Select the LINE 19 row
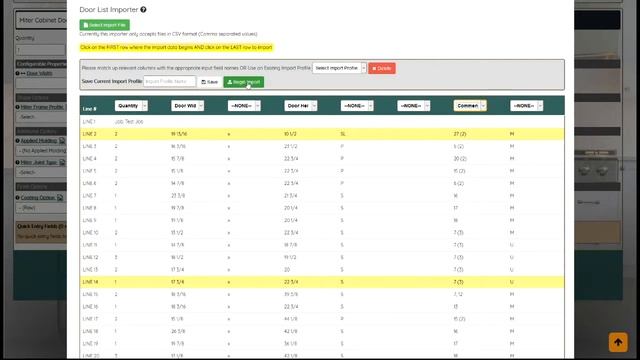The width and height of the screenshot is (640, 360). (322, 344)
